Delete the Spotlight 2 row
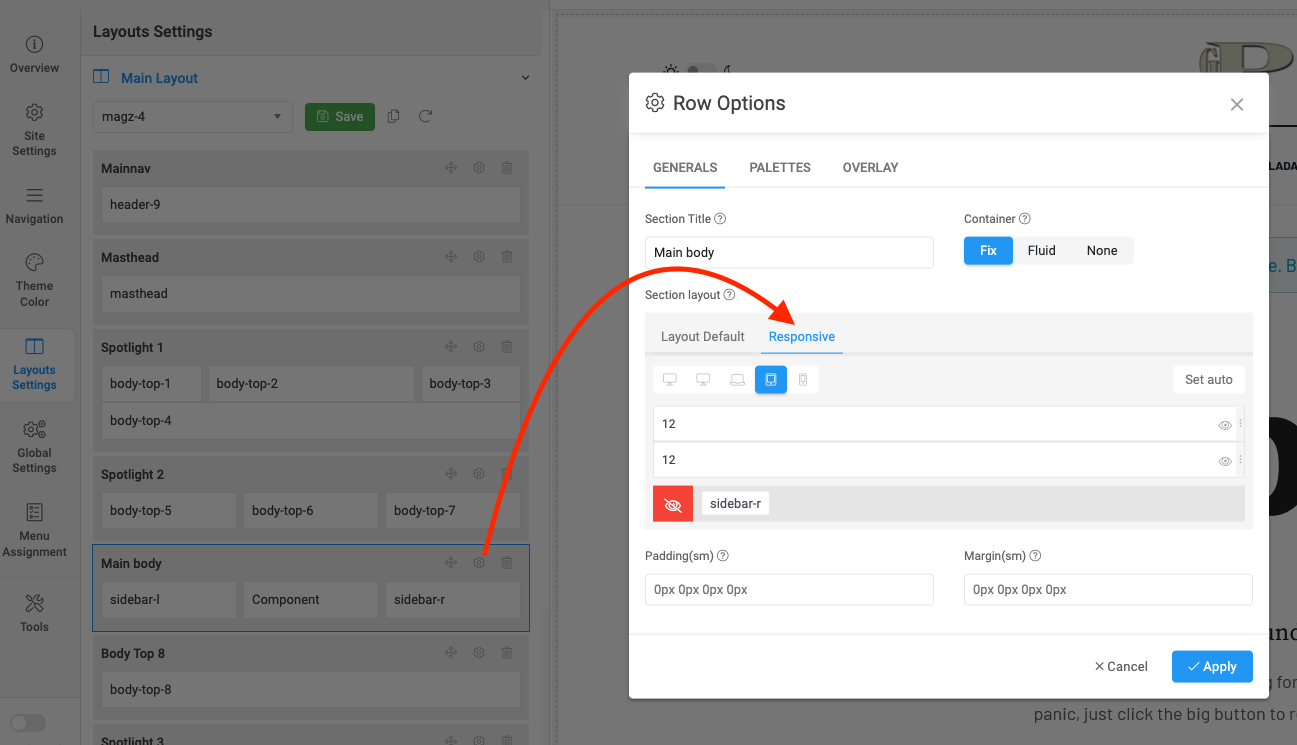1297x745 pixels. 507,474
